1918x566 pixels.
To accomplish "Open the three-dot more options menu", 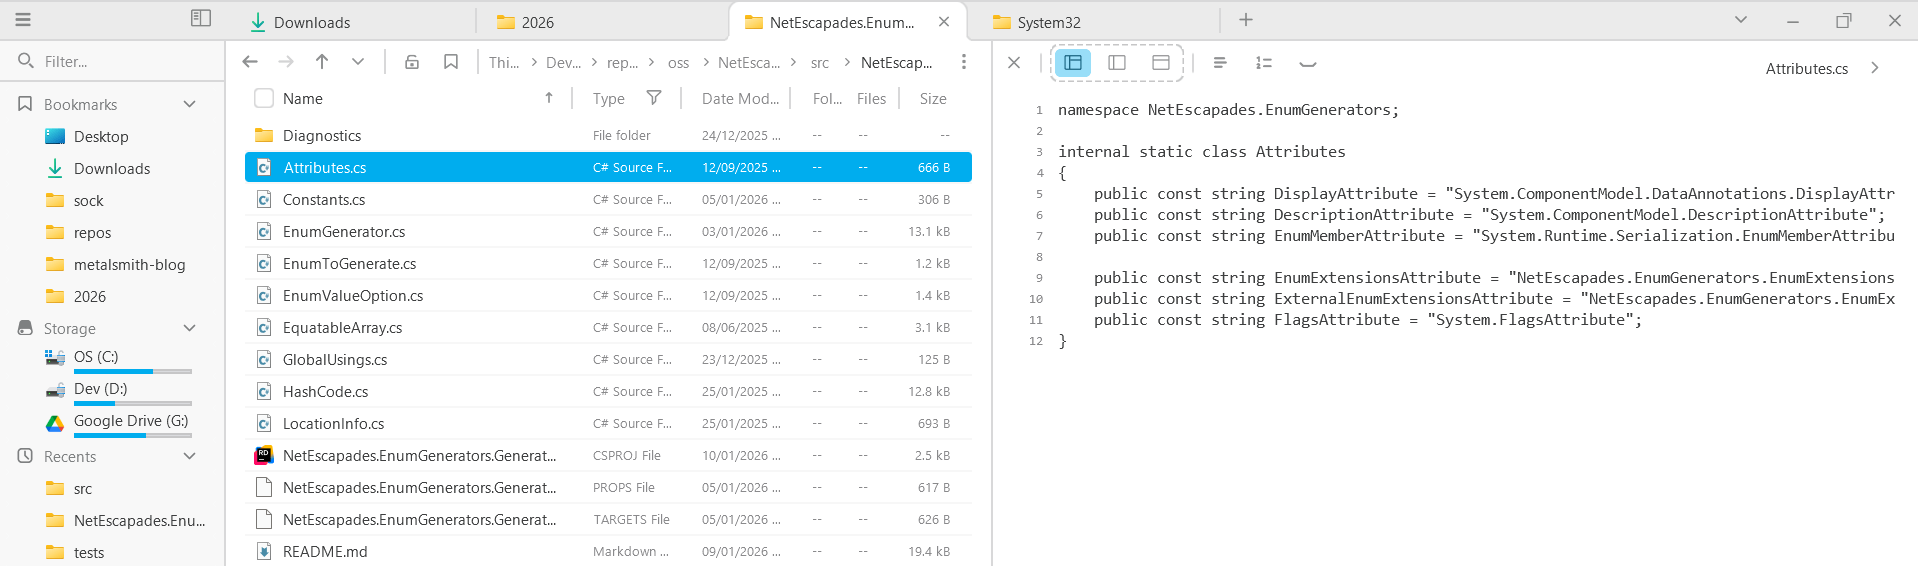I will (963, 62).
